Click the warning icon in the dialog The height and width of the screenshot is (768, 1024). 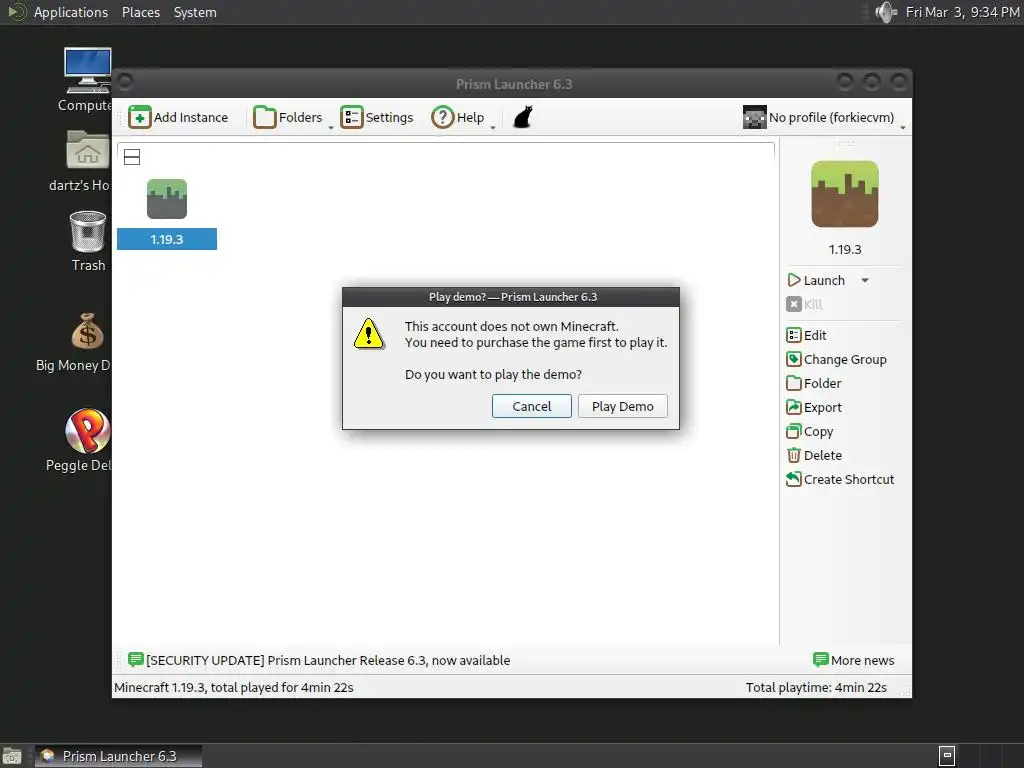369,334
